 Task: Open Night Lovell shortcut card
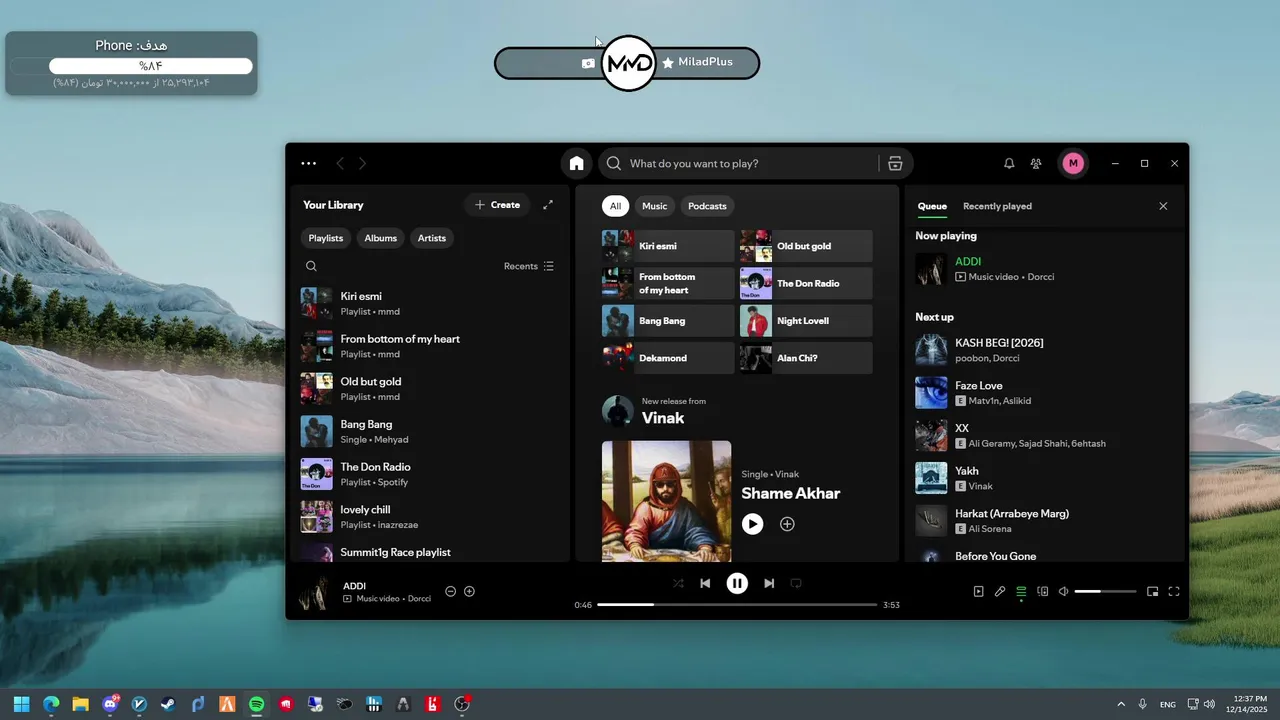806,321
